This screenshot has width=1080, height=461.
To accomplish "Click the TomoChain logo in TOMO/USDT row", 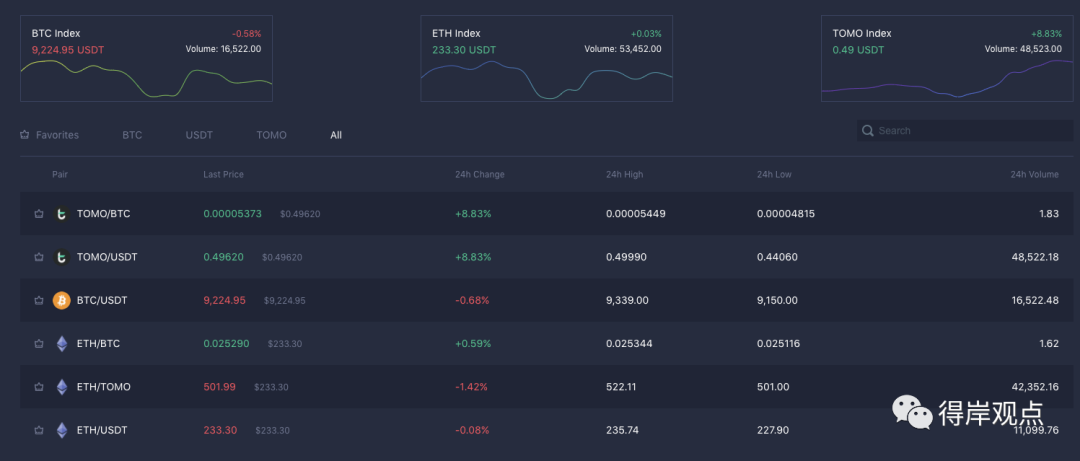I will click(61, 257).
